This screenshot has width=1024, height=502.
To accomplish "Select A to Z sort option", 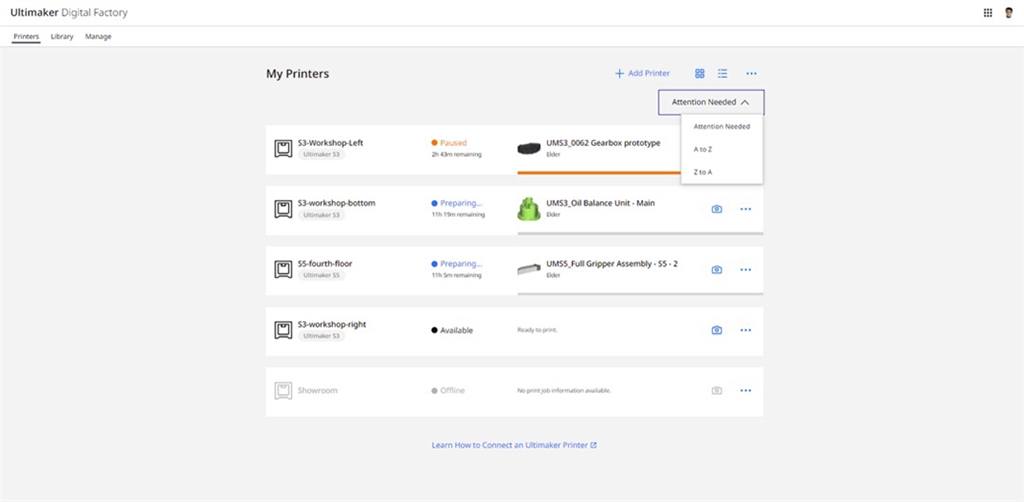I will click(x=703, y=149).
